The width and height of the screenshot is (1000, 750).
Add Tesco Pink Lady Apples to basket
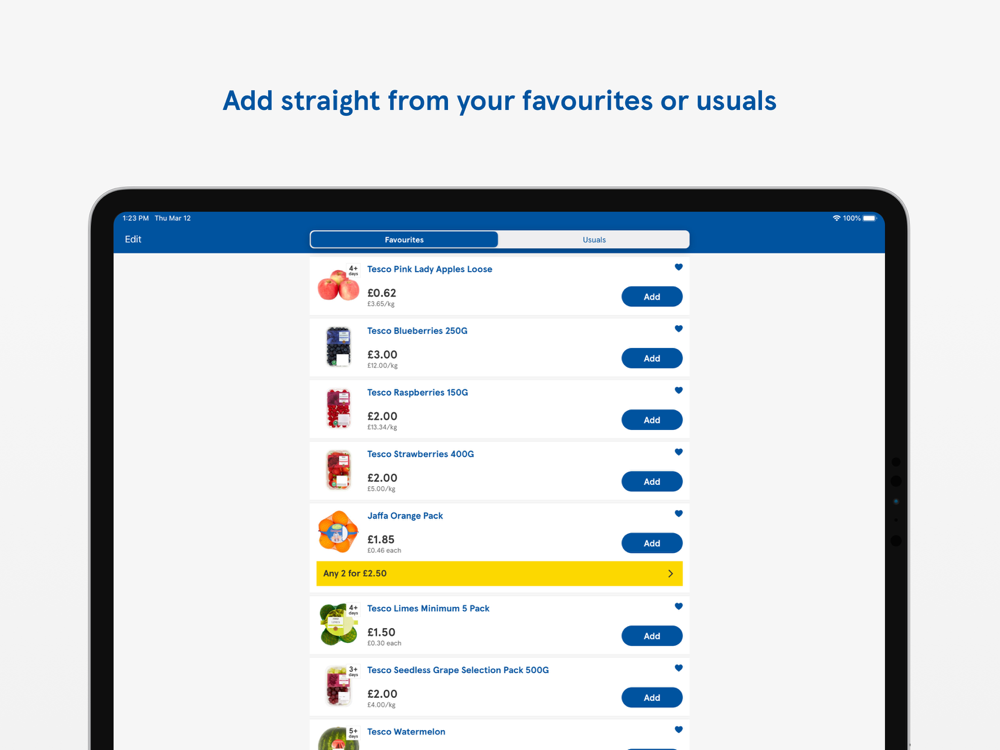click(x=652, y=297)
